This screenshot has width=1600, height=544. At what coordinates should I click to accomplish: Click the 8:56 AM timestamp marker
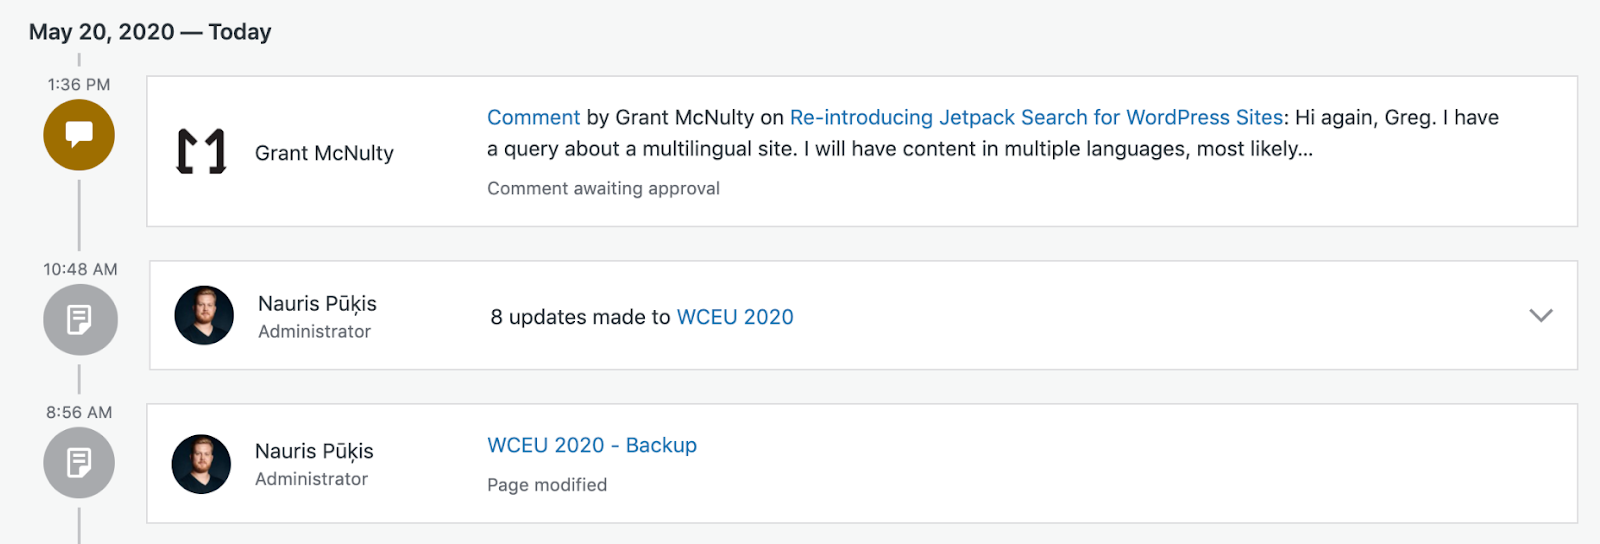click(x=79, y=412)
